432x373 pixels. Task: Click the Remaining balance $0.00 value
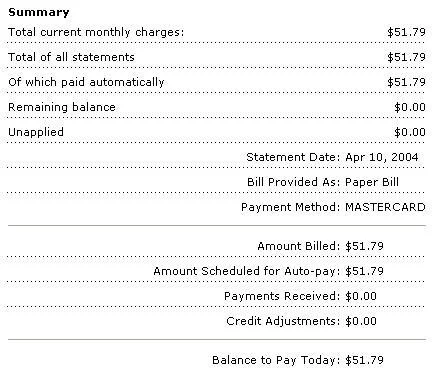[410, 107]
